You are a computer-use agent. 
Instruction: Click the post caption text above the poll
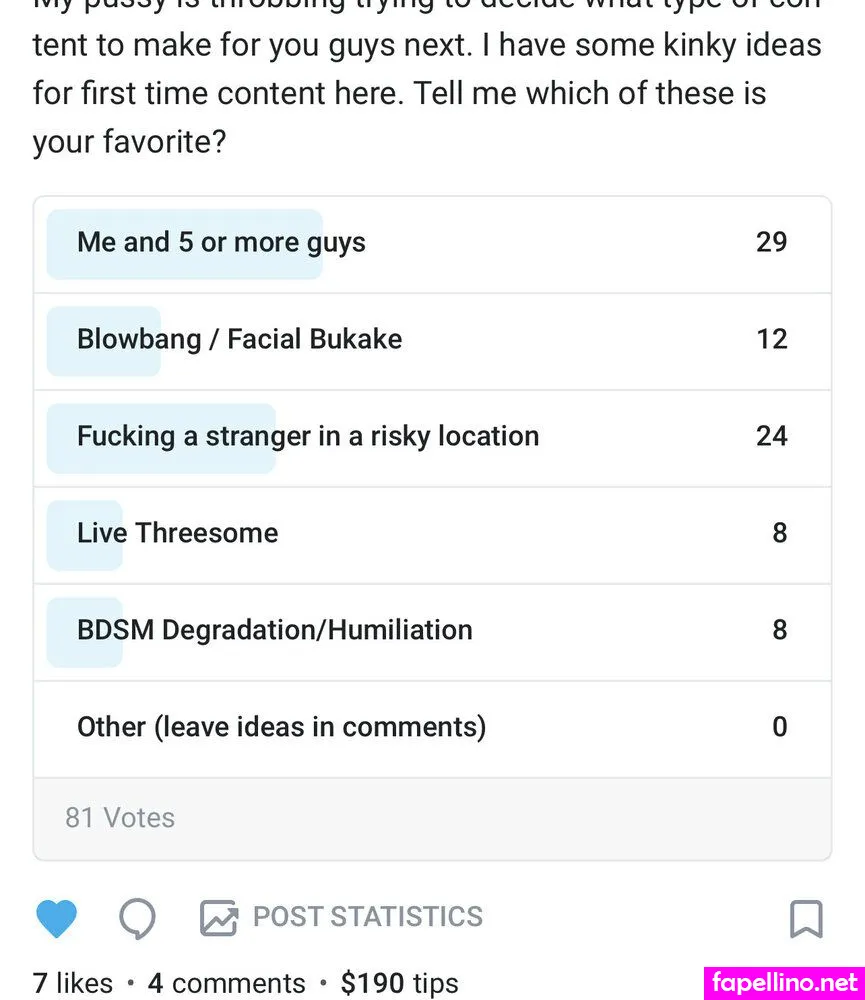400,95
